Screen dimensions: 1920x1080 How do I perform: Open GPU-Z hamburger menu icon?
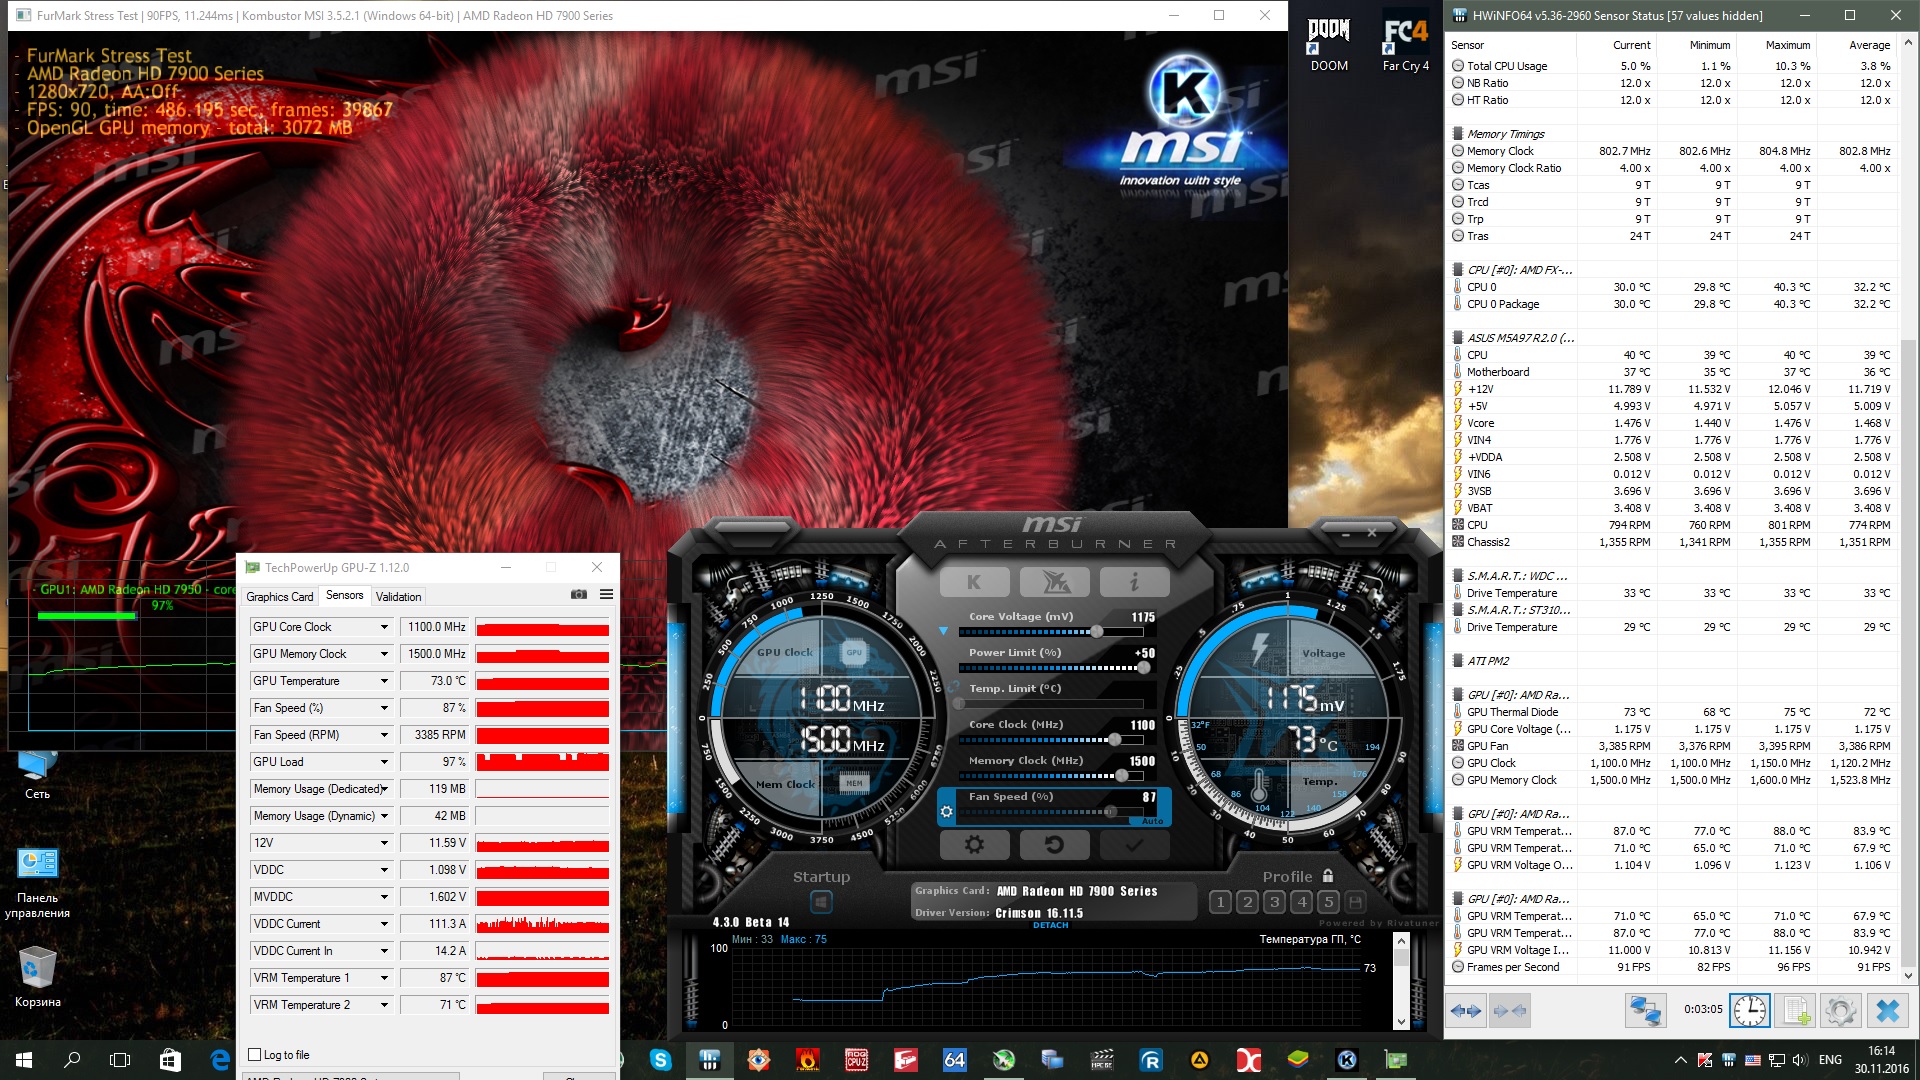(606, 594)
